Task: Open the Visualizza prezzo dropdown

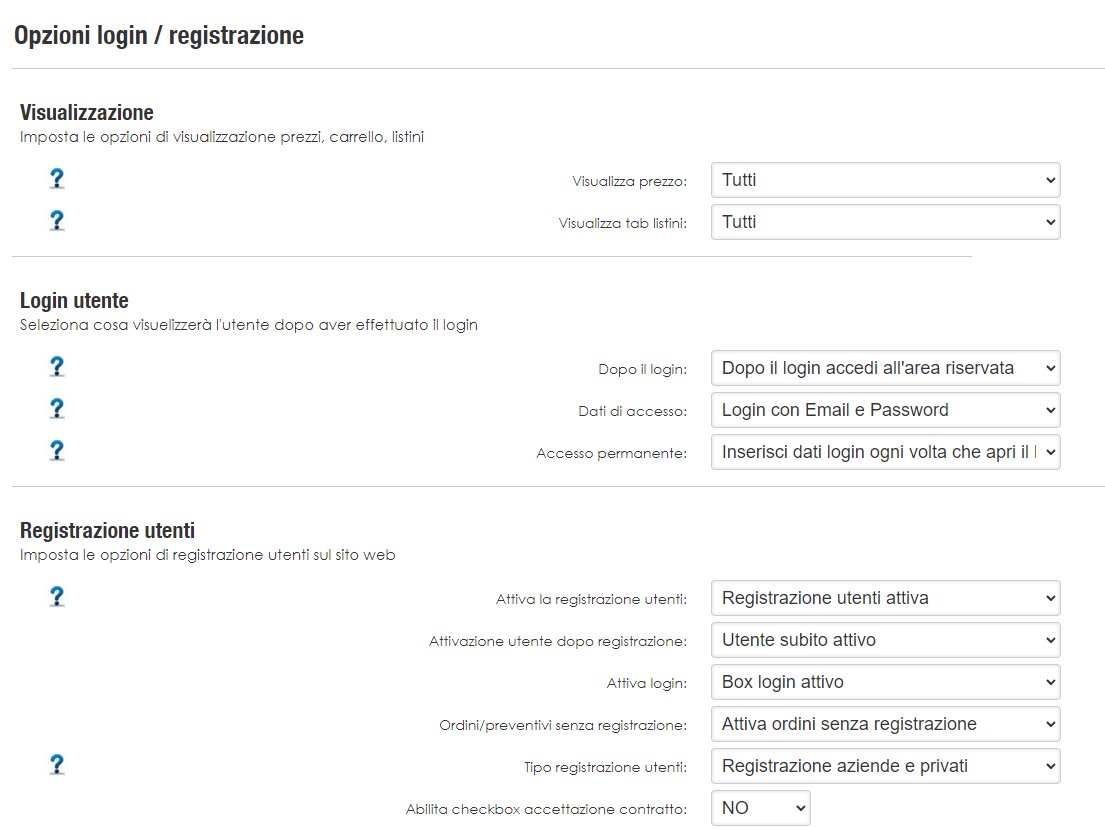Action: [x=886, y=180]
